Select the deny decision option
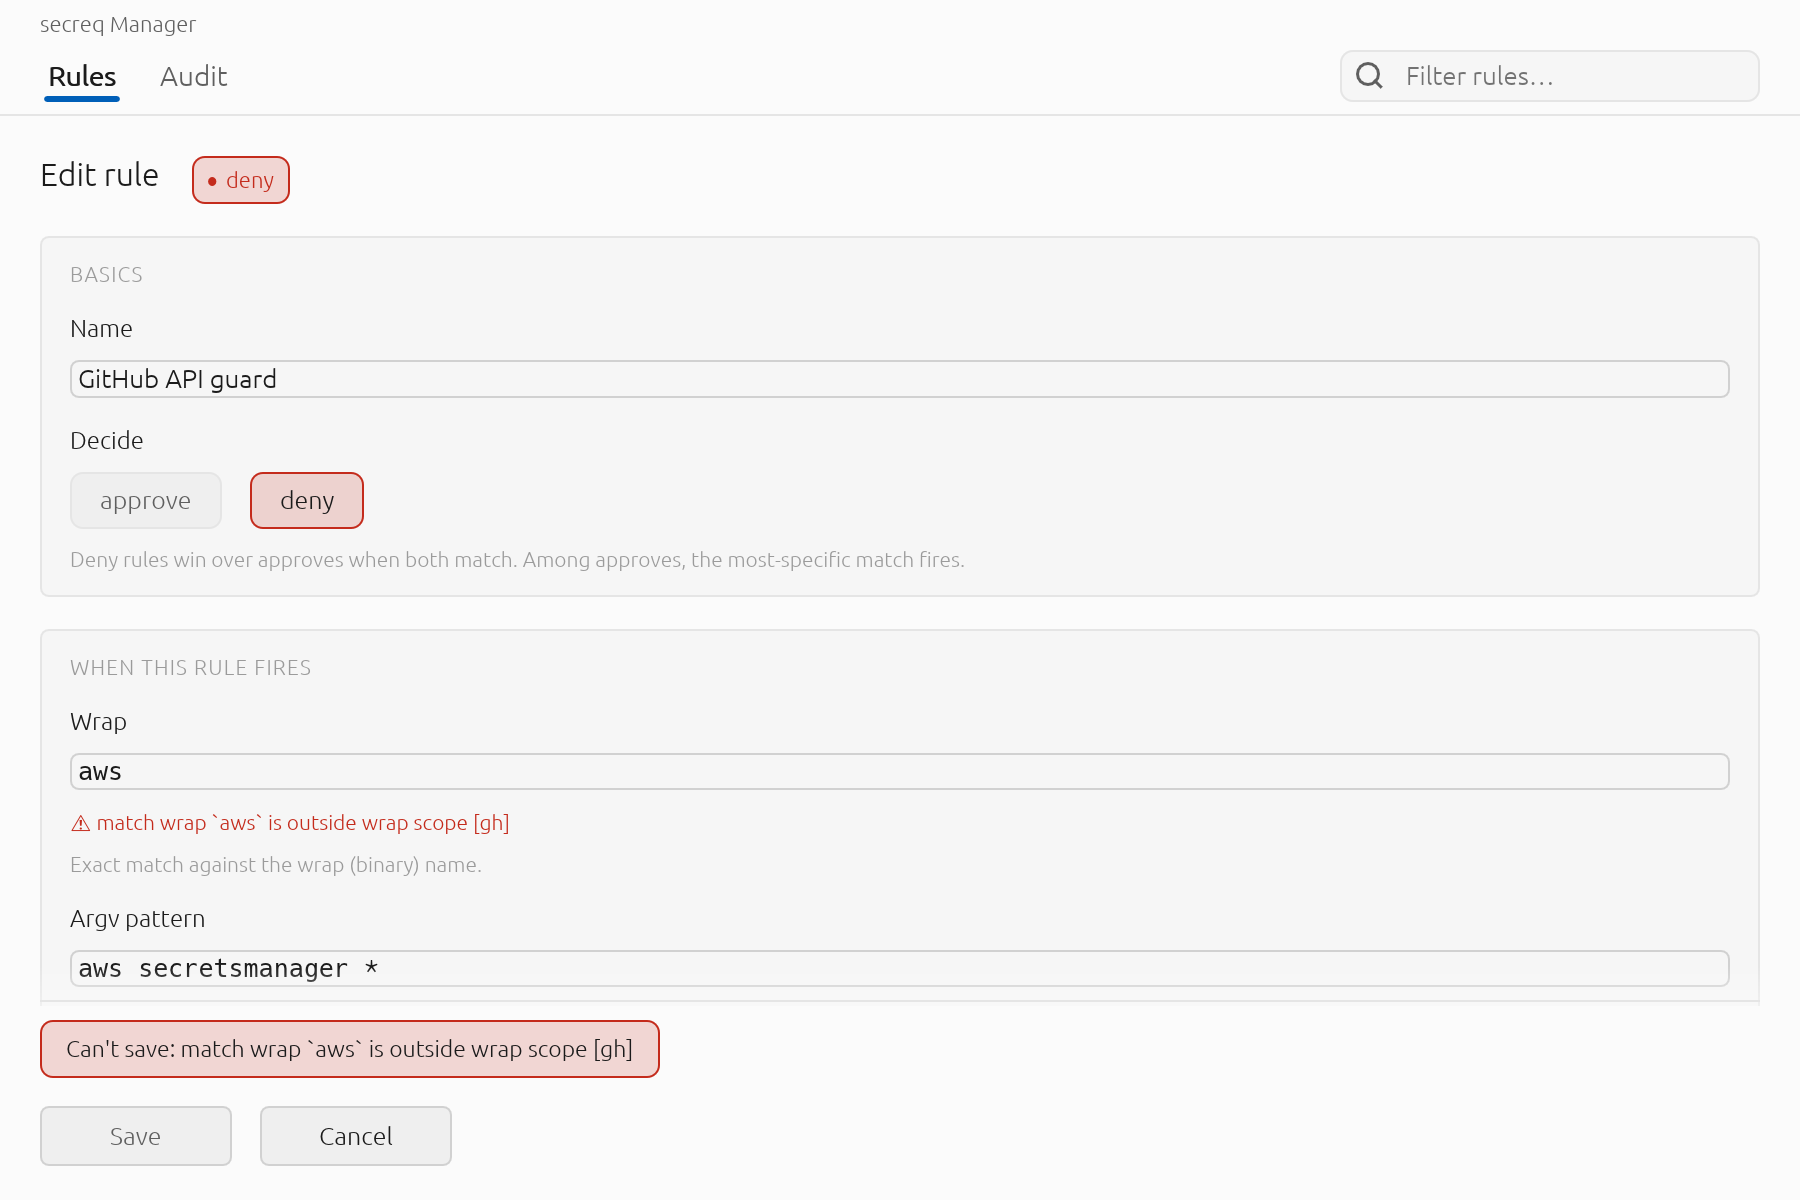Image resolution: width=1800 pixels, height=1200 pixels. 307,500
